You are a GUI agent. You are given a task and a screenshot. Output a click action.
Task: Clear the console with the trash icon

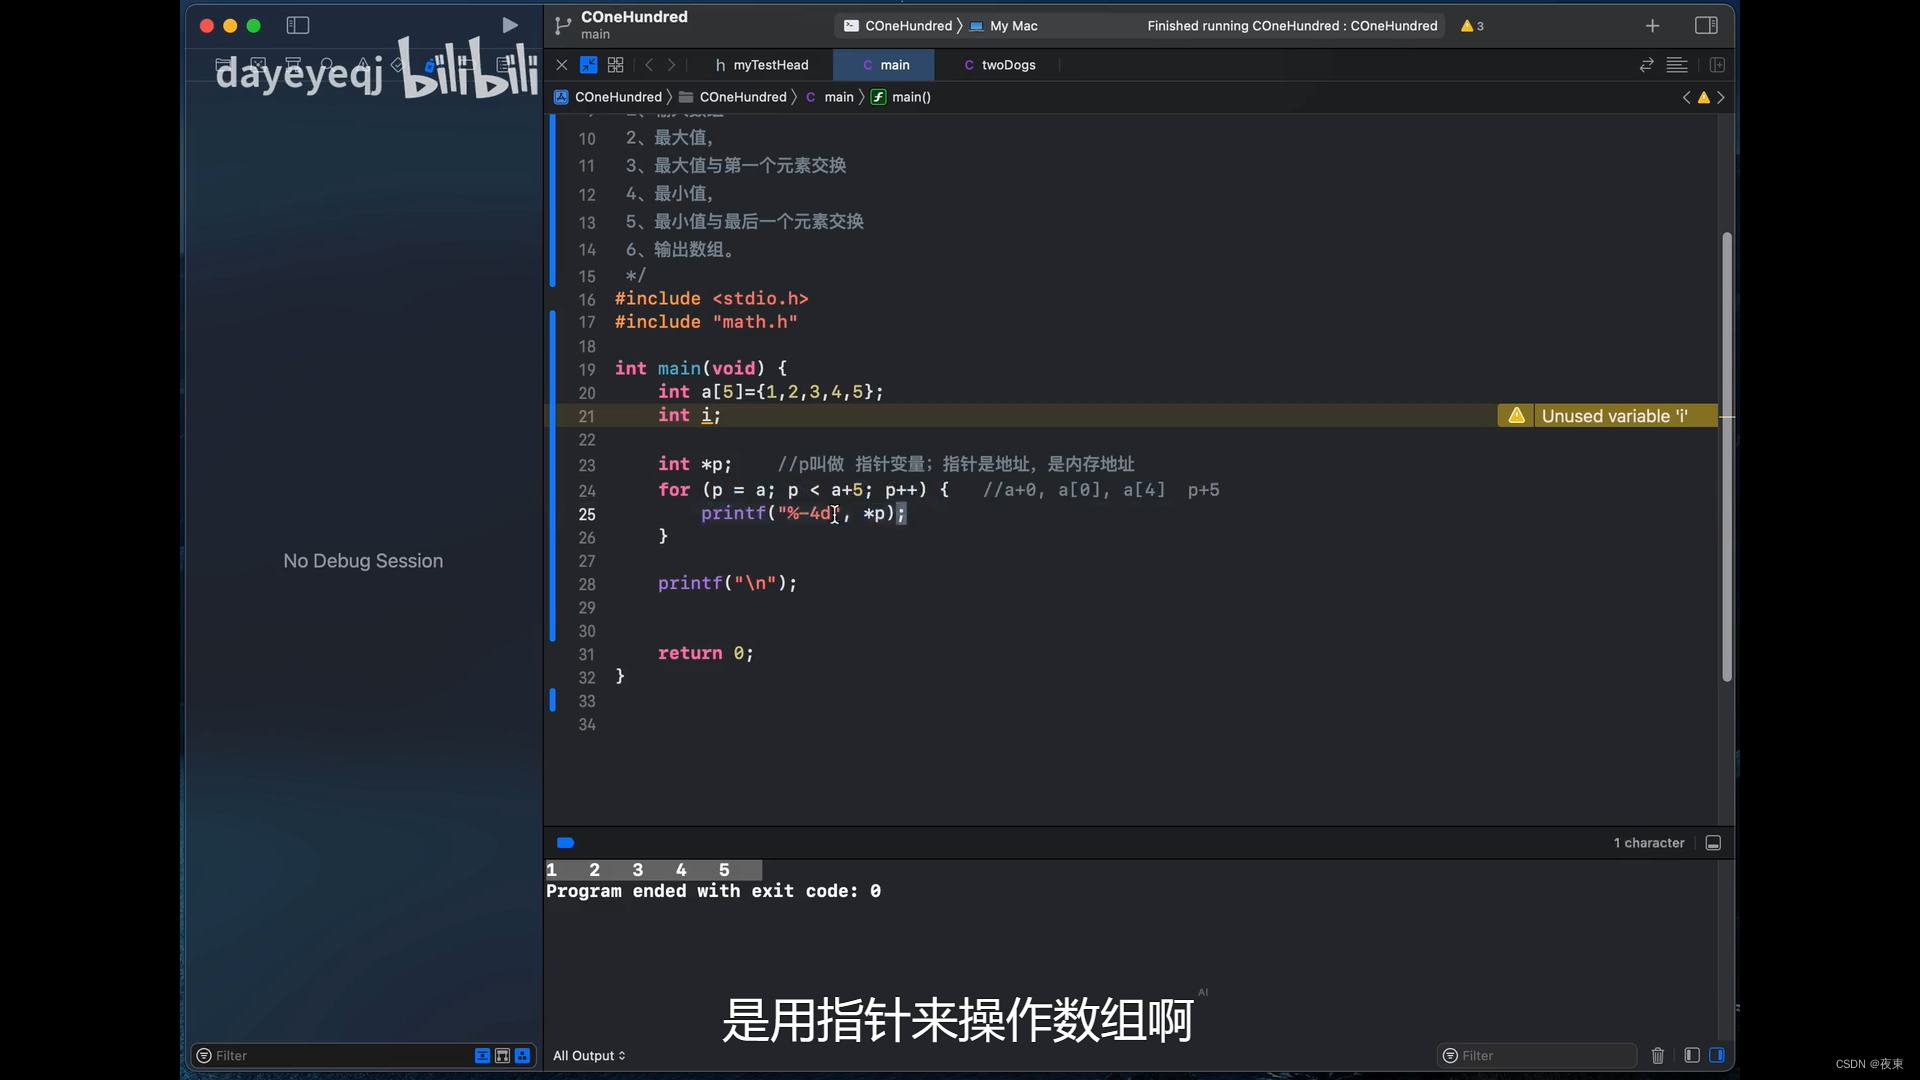click(x=1658, y=1055)
